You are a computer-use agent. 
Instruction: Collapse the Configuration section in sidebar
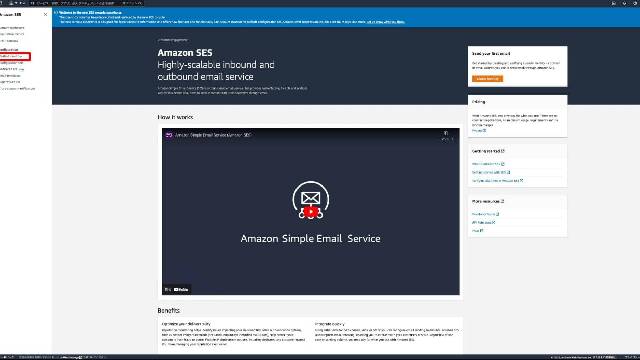tap(9, 49)
